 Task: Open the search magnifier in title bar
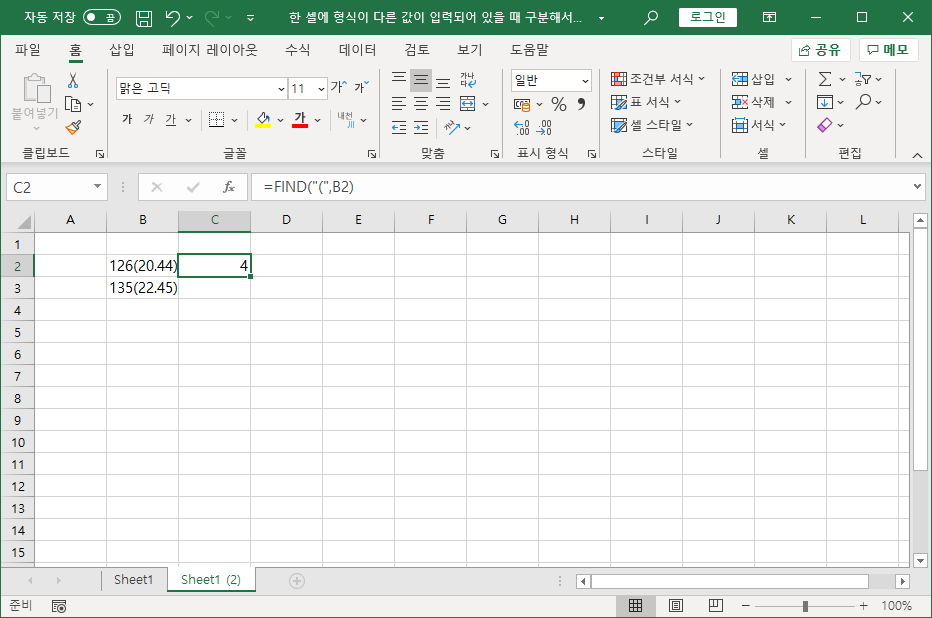[x=651, y=18]
